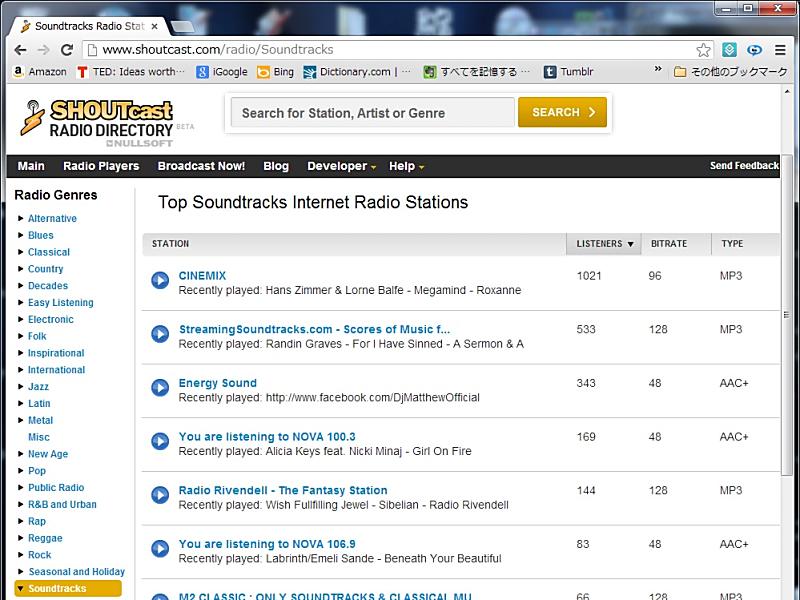Bookmark this page with the star
This screenshot has width=800, height=600.
[703, 50]
